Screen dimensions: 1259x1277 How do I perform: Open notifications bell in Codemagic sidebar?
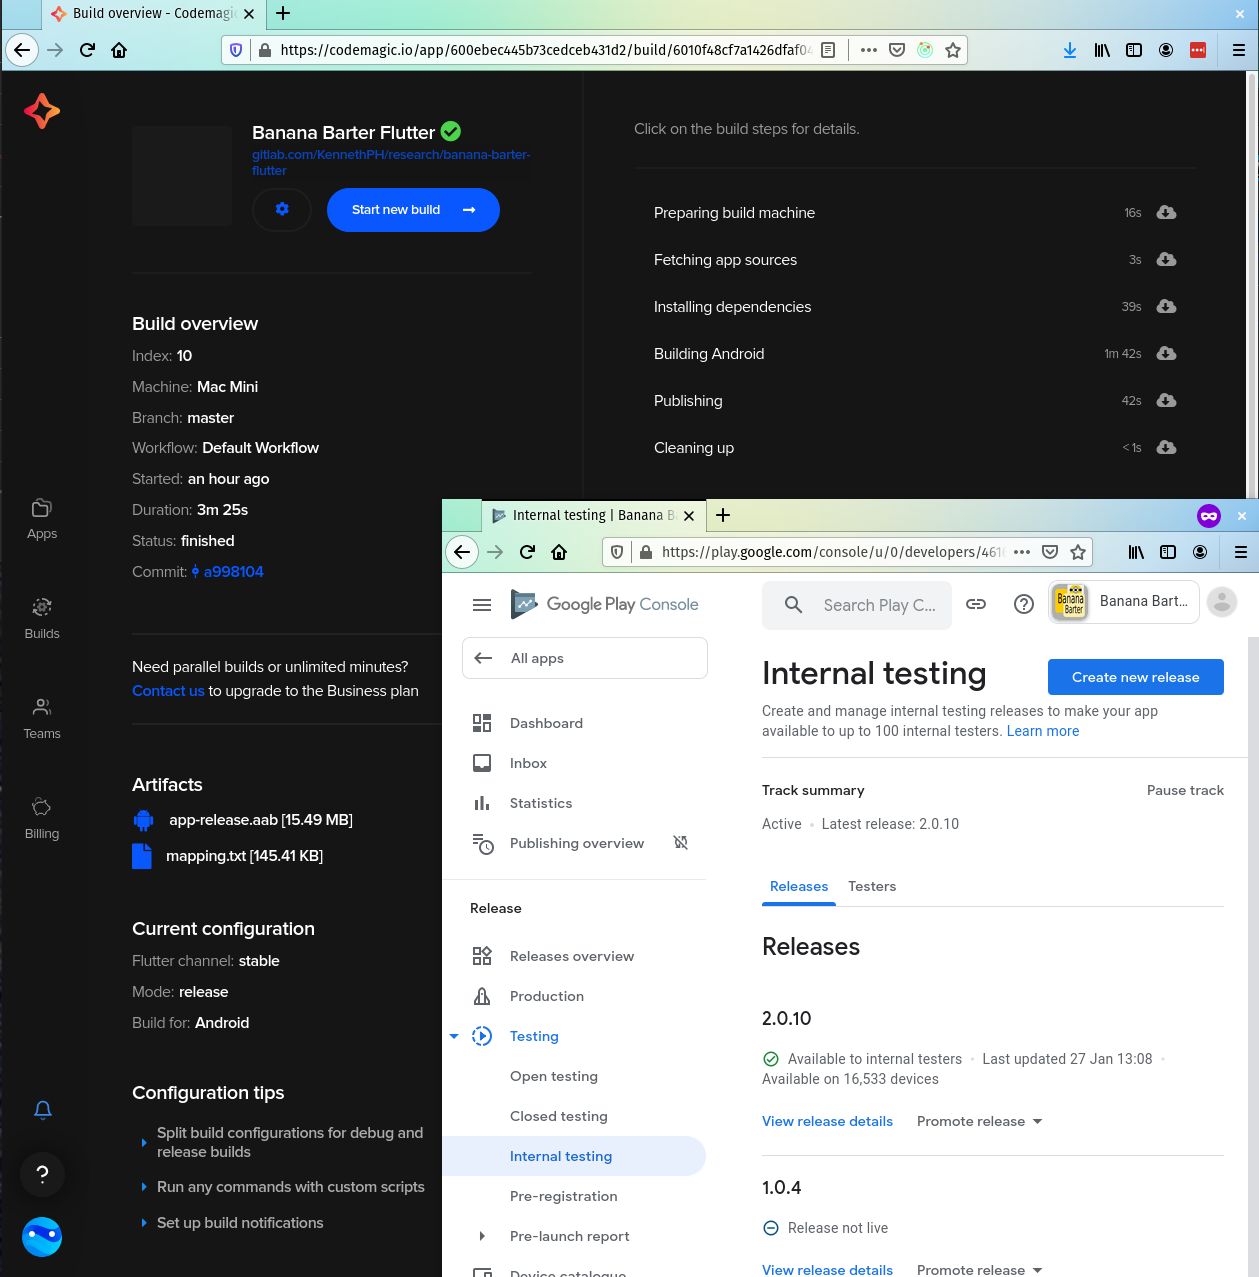coord(43,1110)
